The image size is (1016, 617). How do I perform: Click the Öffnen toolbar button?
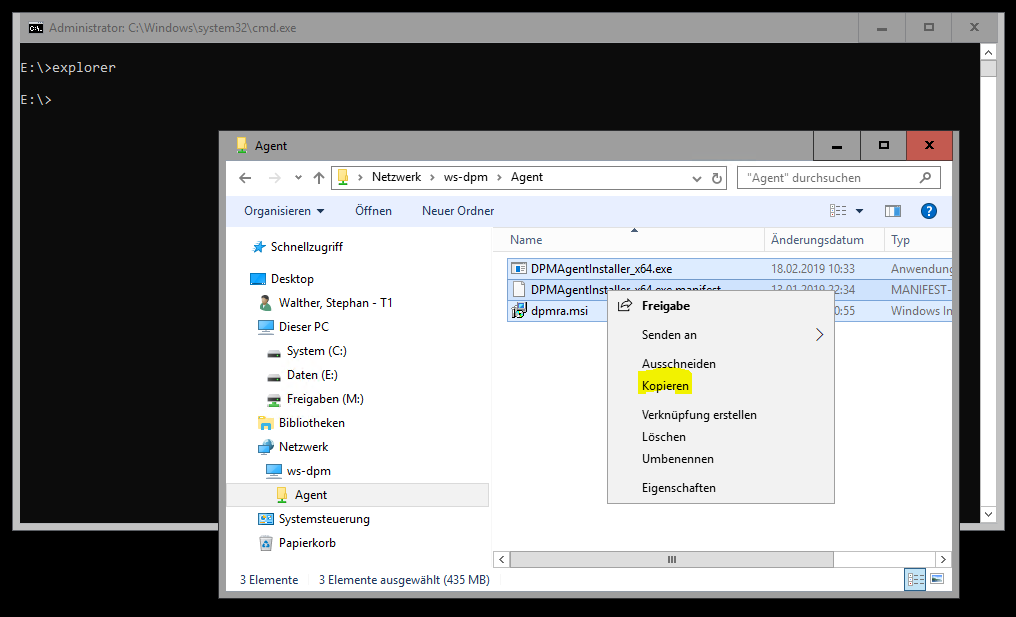point(373,211)
